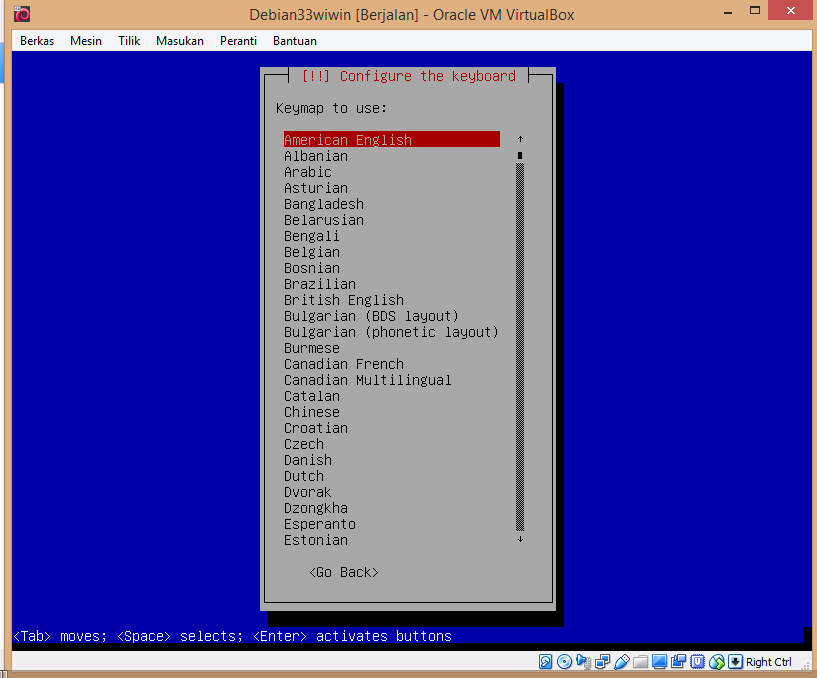Click the display status icon
The image size is (817, 678).
[659, 662]
